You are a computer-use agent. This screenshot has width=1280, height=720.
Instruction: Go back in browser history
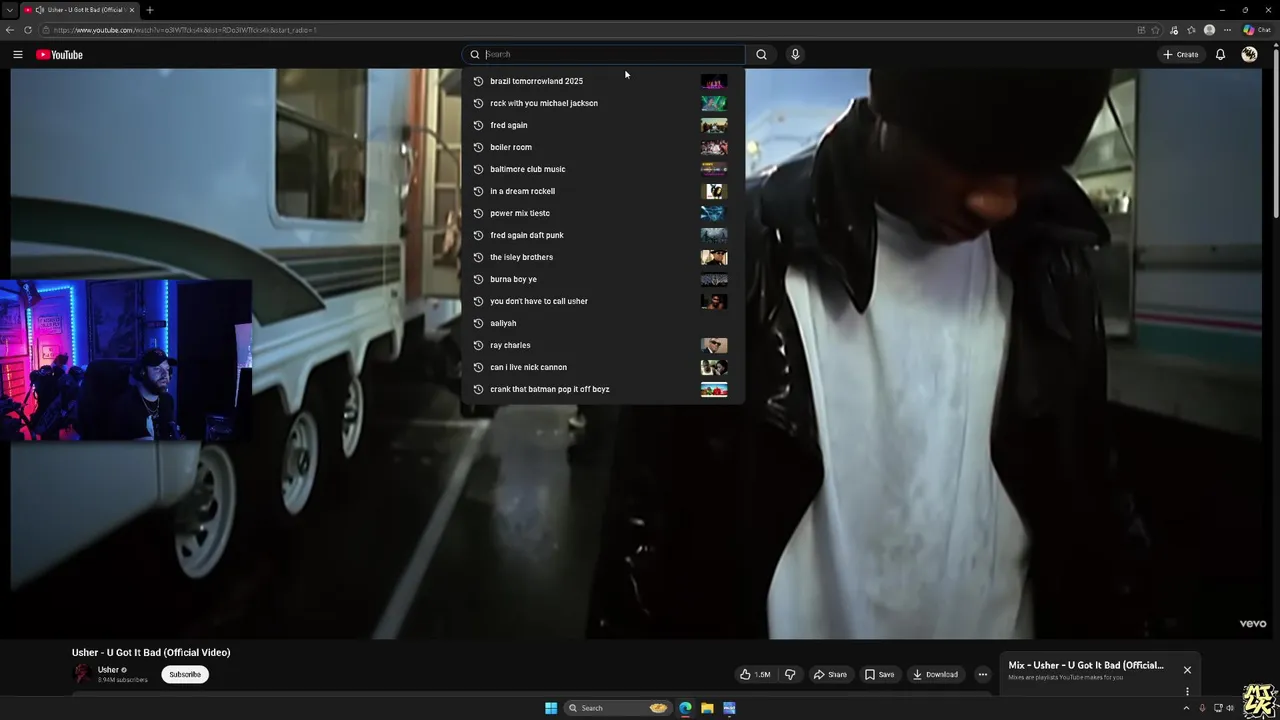(10, 30)
